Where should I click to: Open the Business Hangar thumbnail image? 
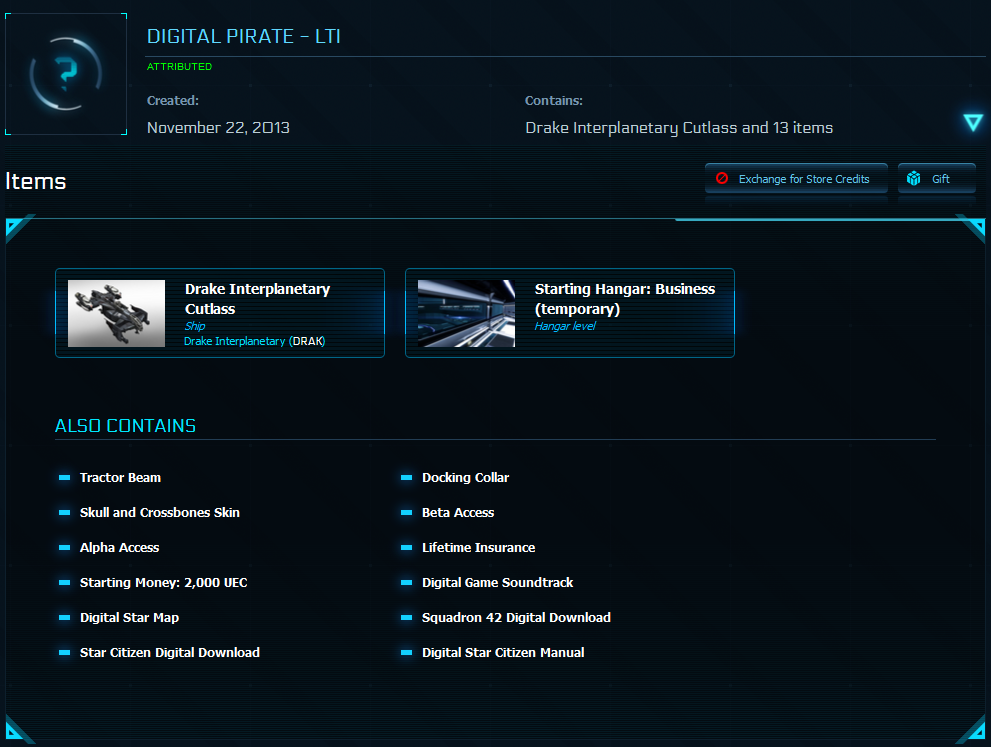[466, 313]
